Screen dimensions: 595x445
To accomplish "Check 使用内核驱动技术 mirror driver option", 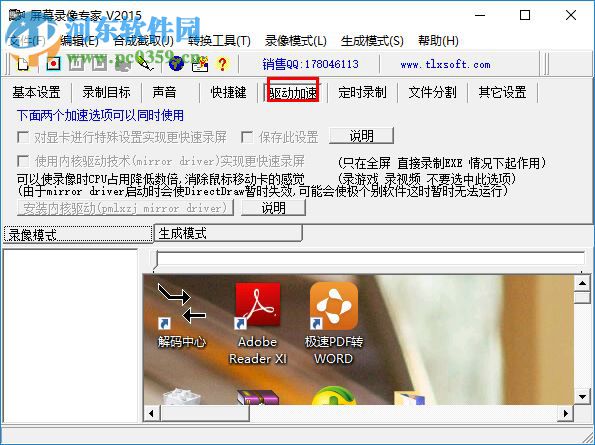I will pos(23,161).
